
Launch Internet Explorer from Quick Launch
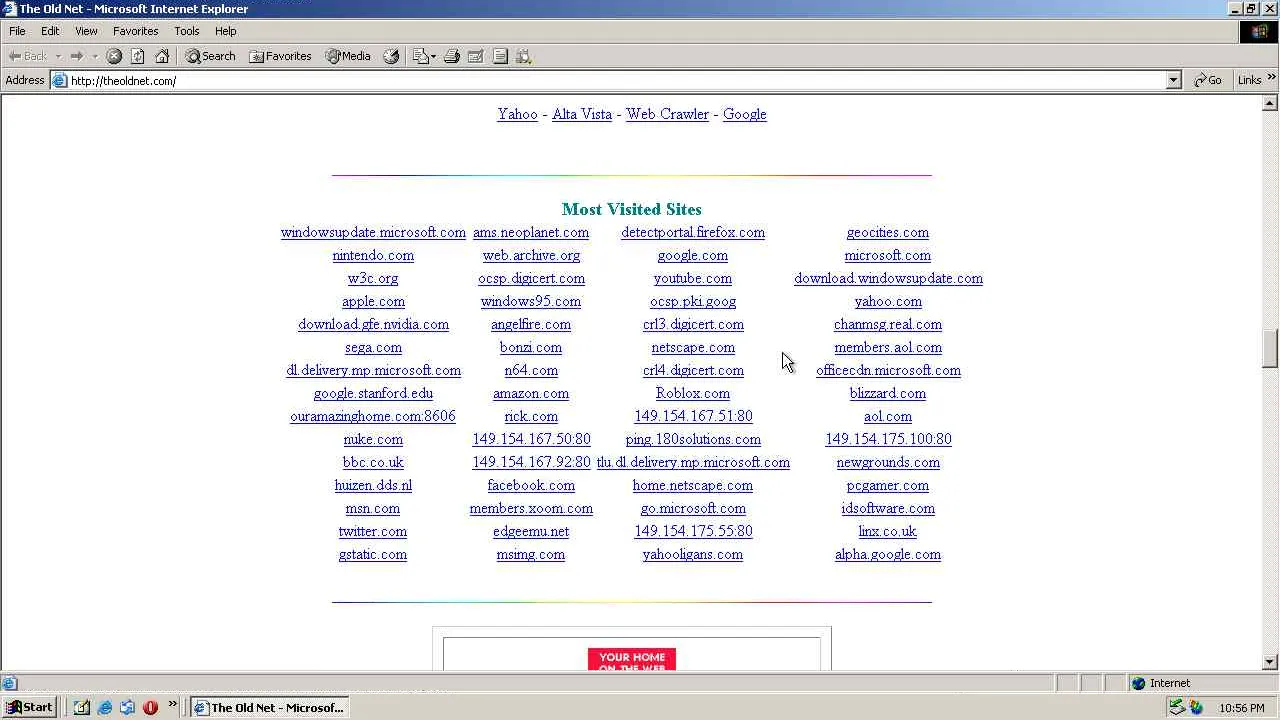[104, 707]
